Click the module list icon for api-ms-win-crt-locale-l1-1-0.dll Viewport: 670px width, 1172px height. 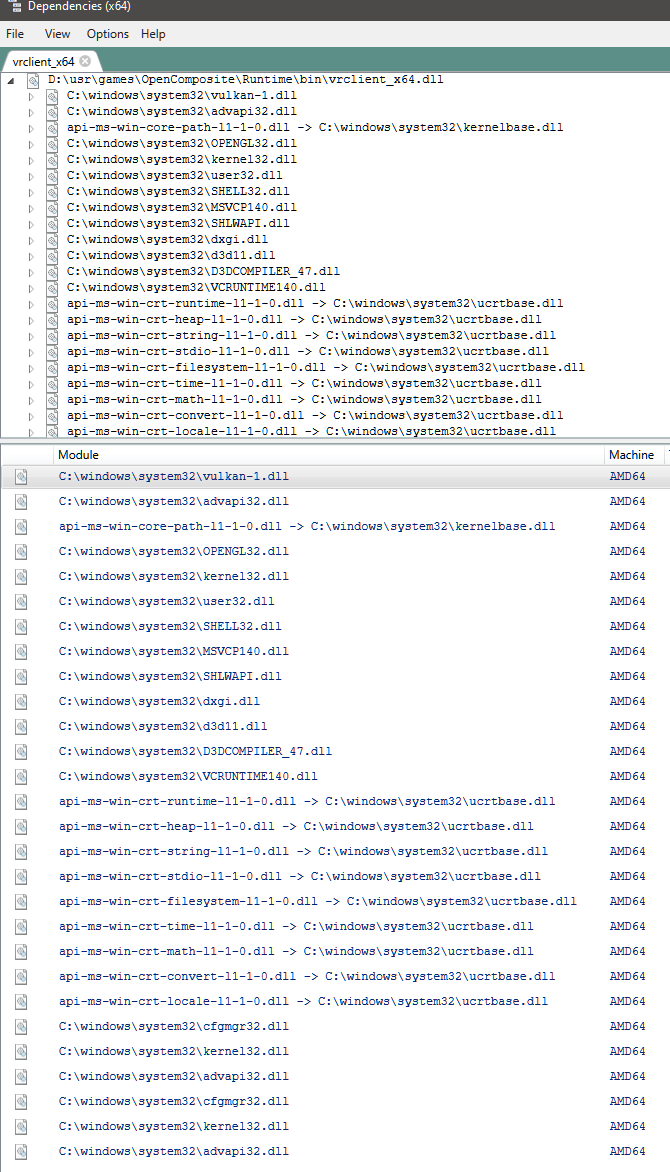[21, 1002]
